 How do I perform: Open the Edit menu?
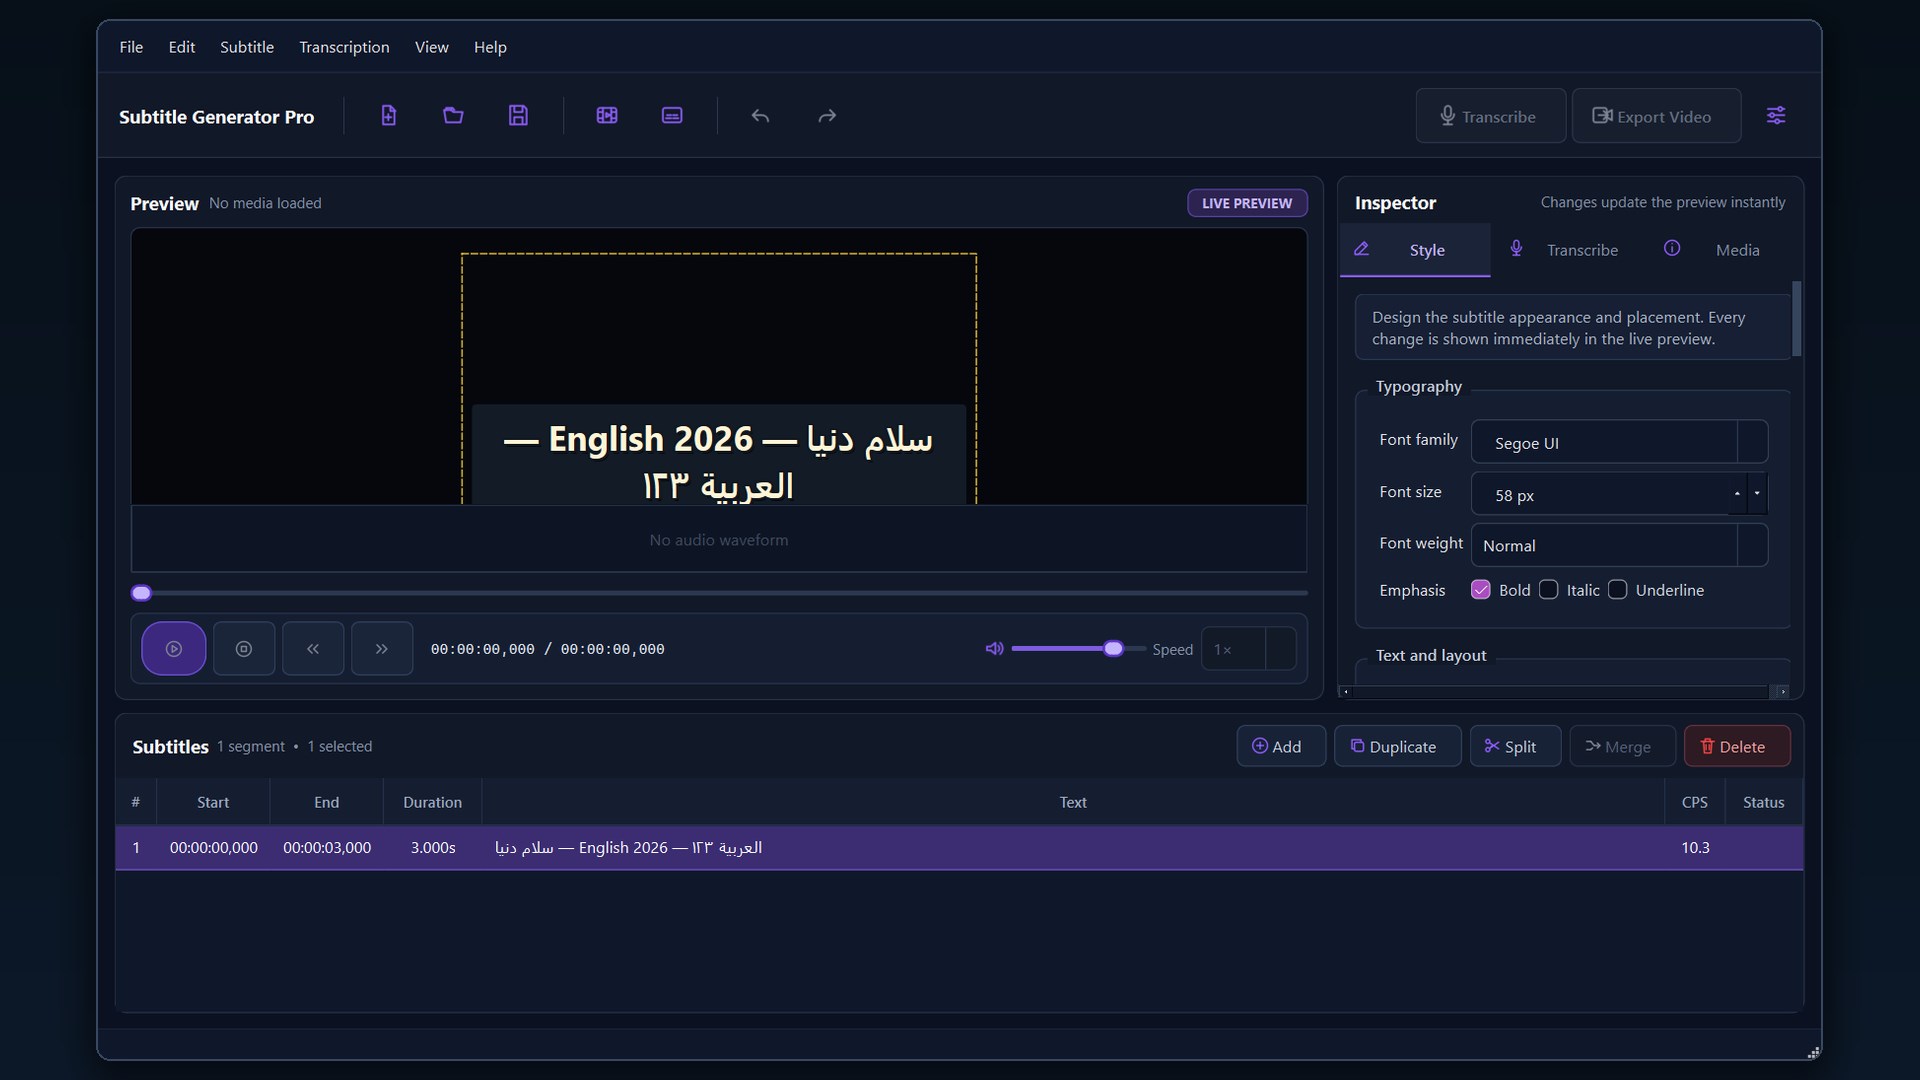point(182,47)
